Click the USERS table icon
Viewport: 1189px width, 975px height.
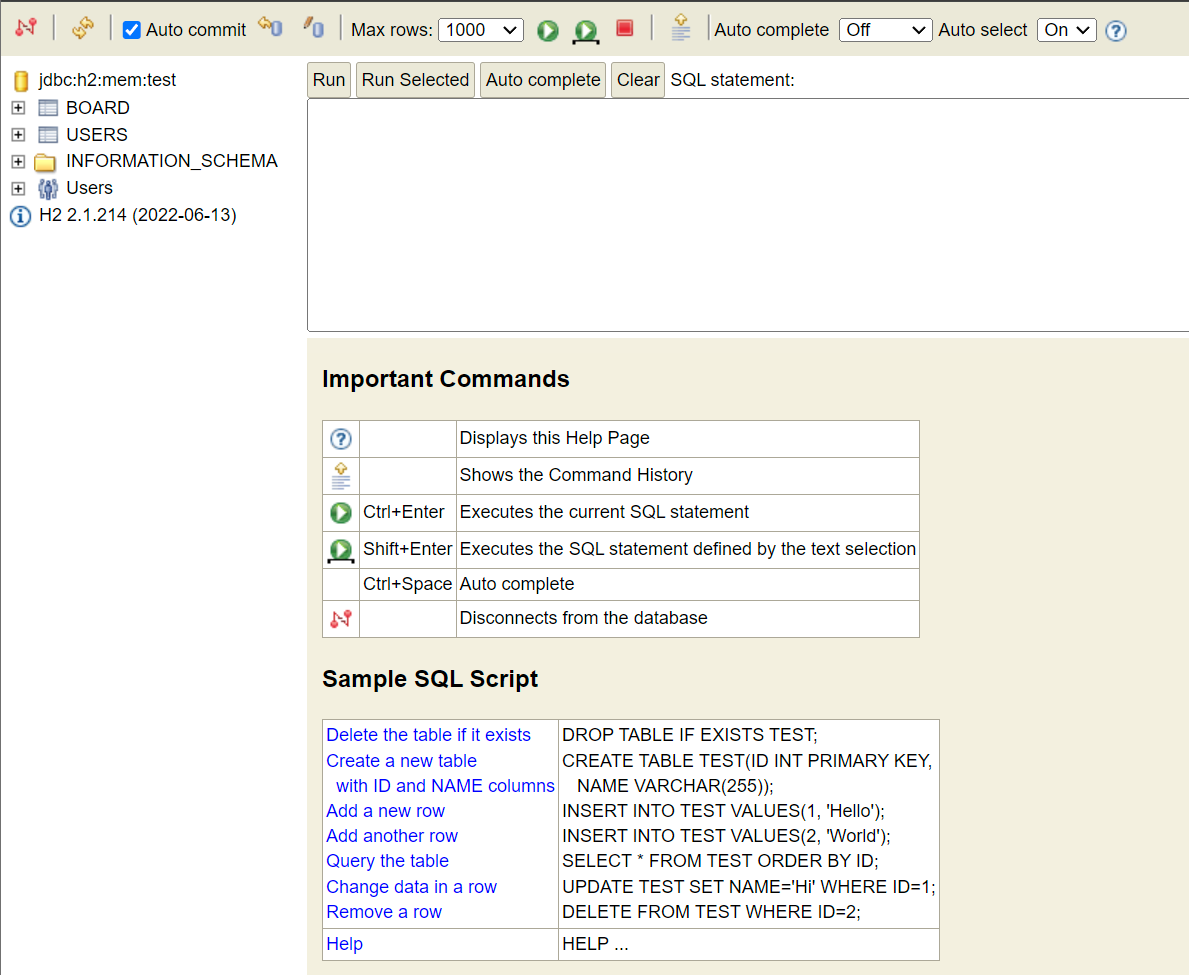point(48,135)
